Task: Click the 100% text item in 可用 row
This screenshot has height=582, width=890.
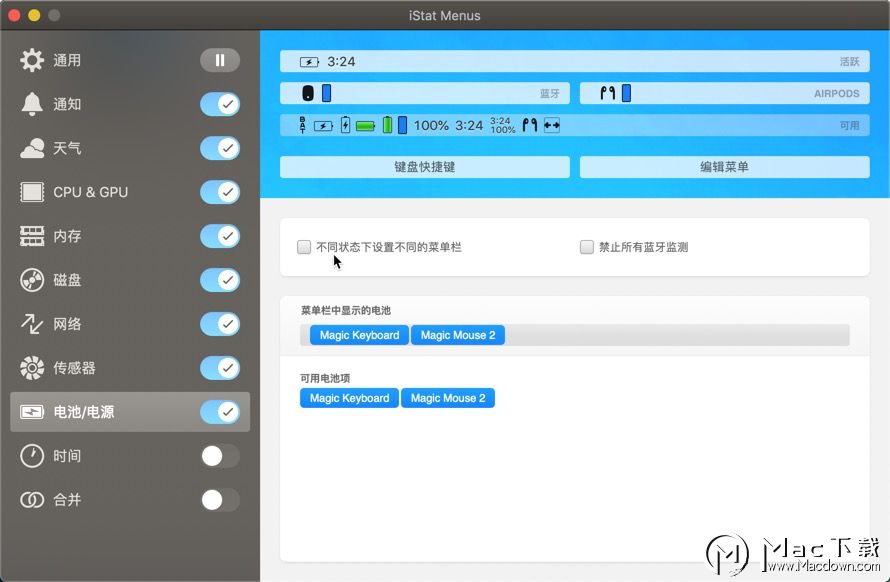Action: pos(431,125)
